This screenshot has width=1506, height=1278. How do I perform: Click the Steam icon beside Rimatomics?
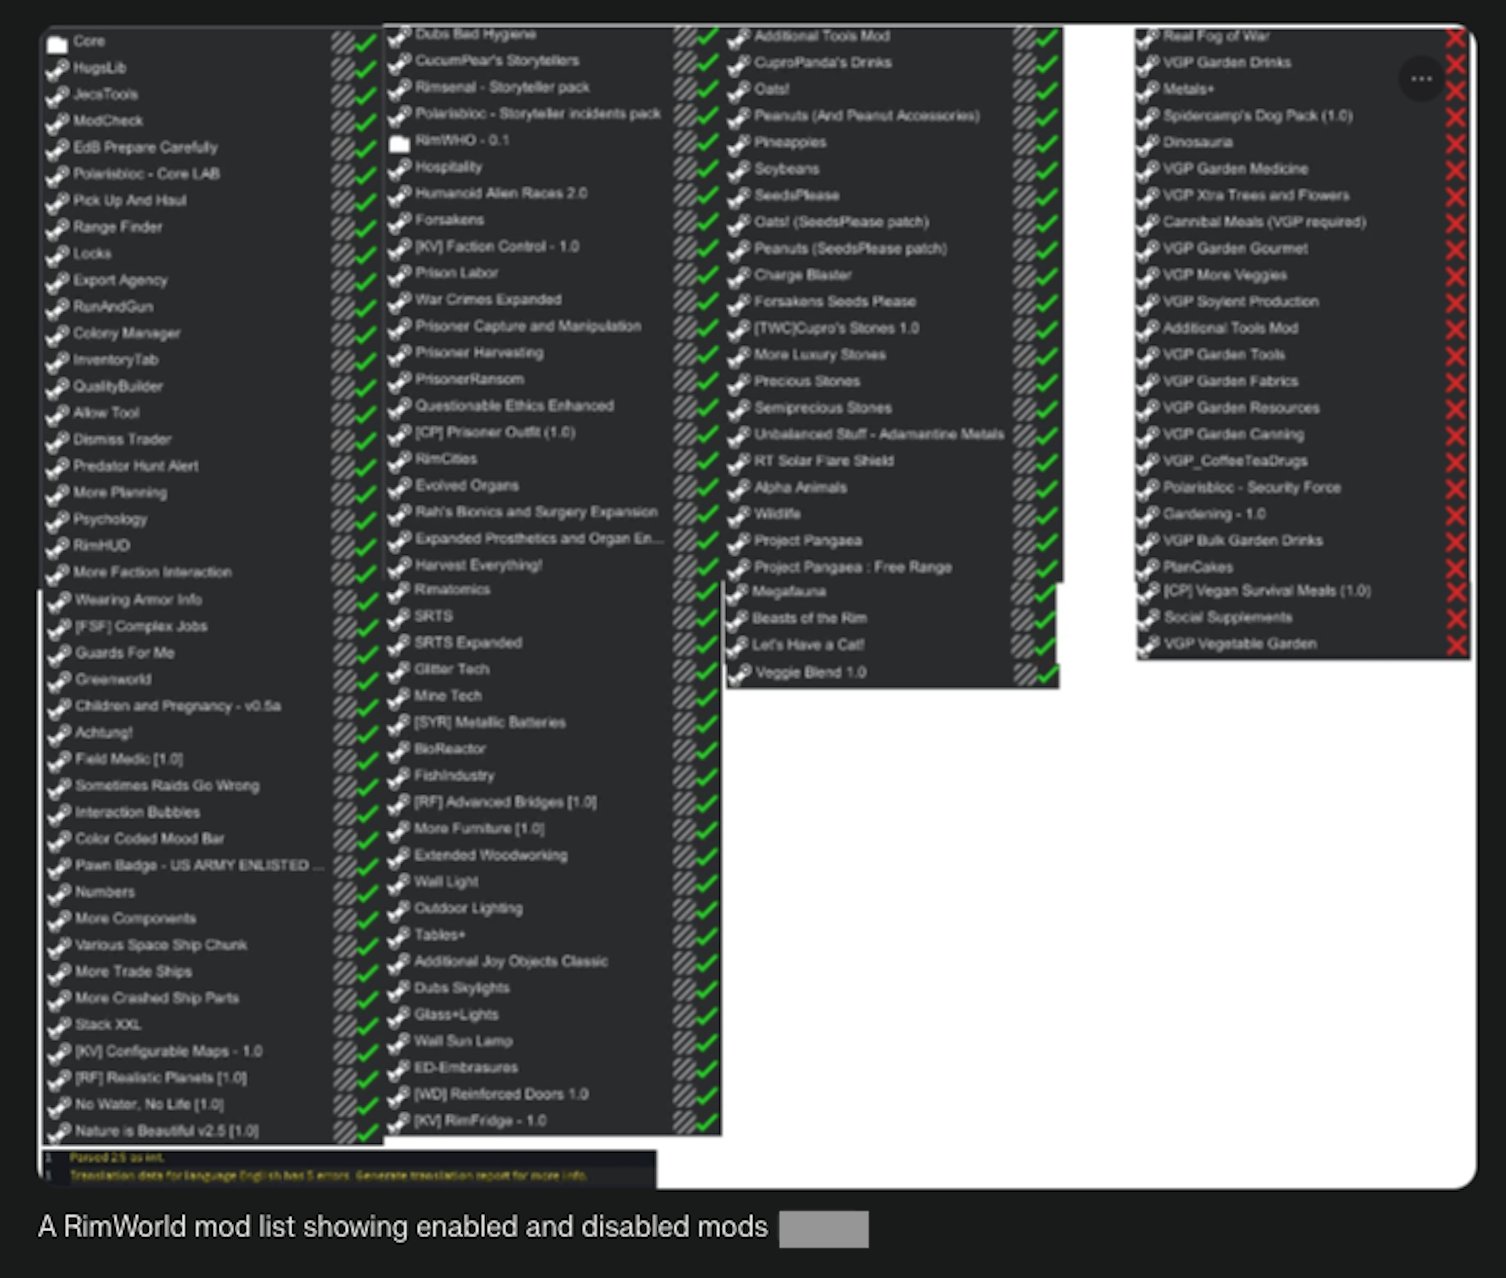(399, 591)
